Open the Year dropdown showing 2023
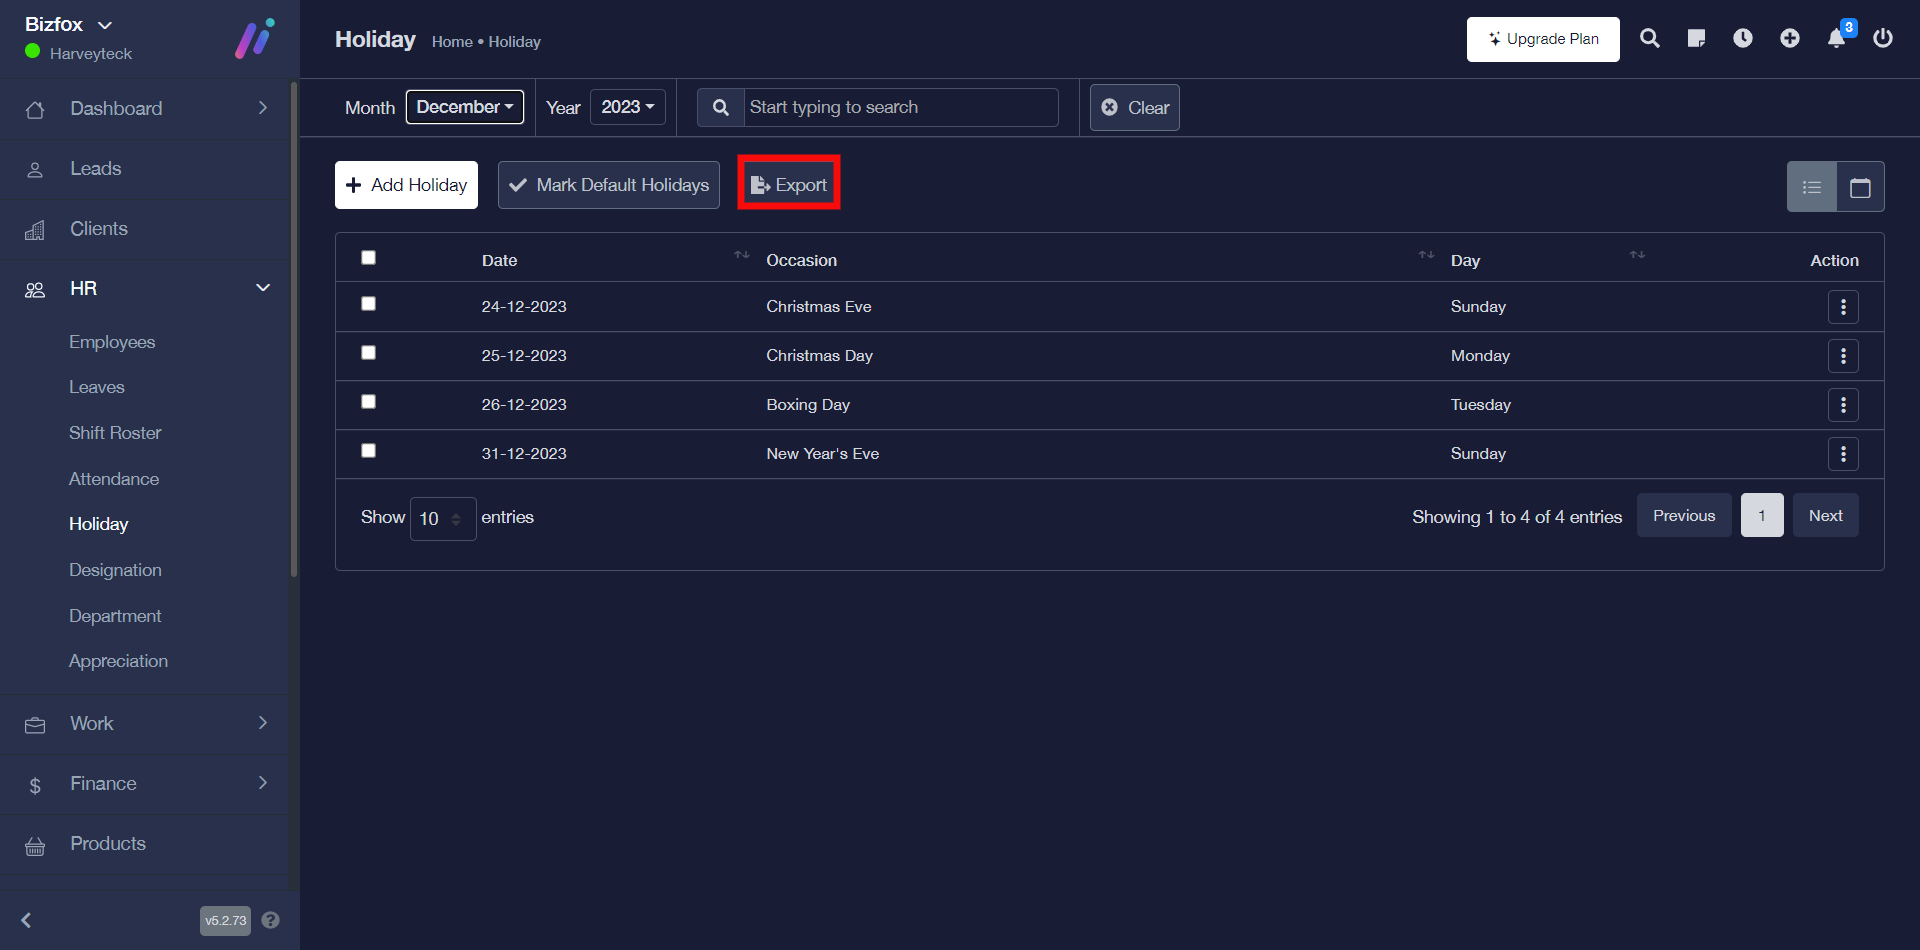The height and width of the screenshot is (950, 1920). pos(627,107)
